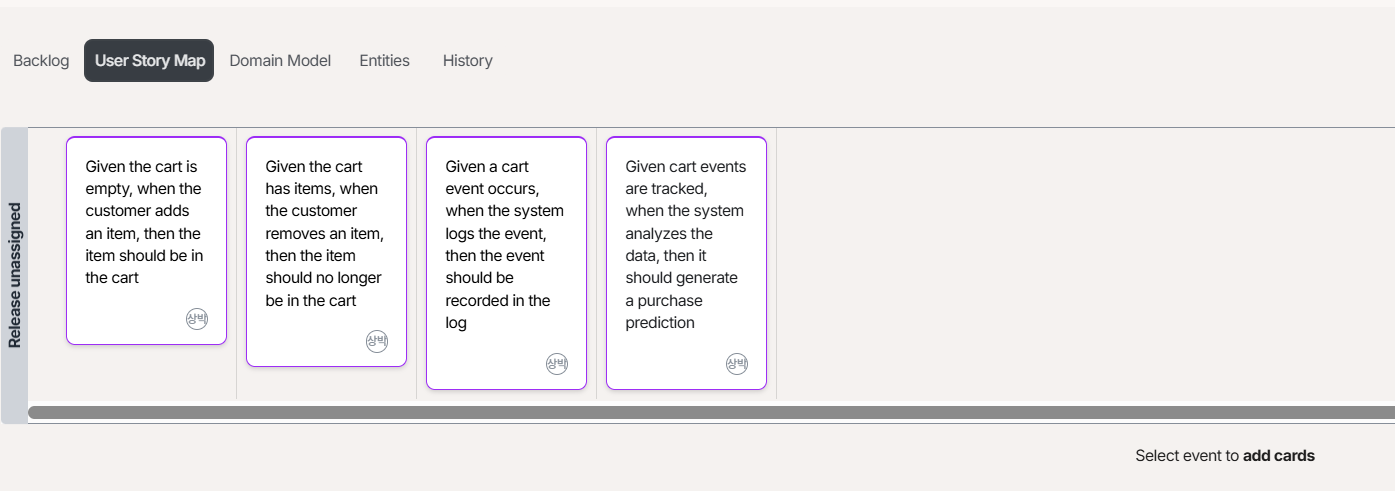1395x491 pixels.
Task: Click the 'Release unassigned' row label
Action: pos(14,275)
